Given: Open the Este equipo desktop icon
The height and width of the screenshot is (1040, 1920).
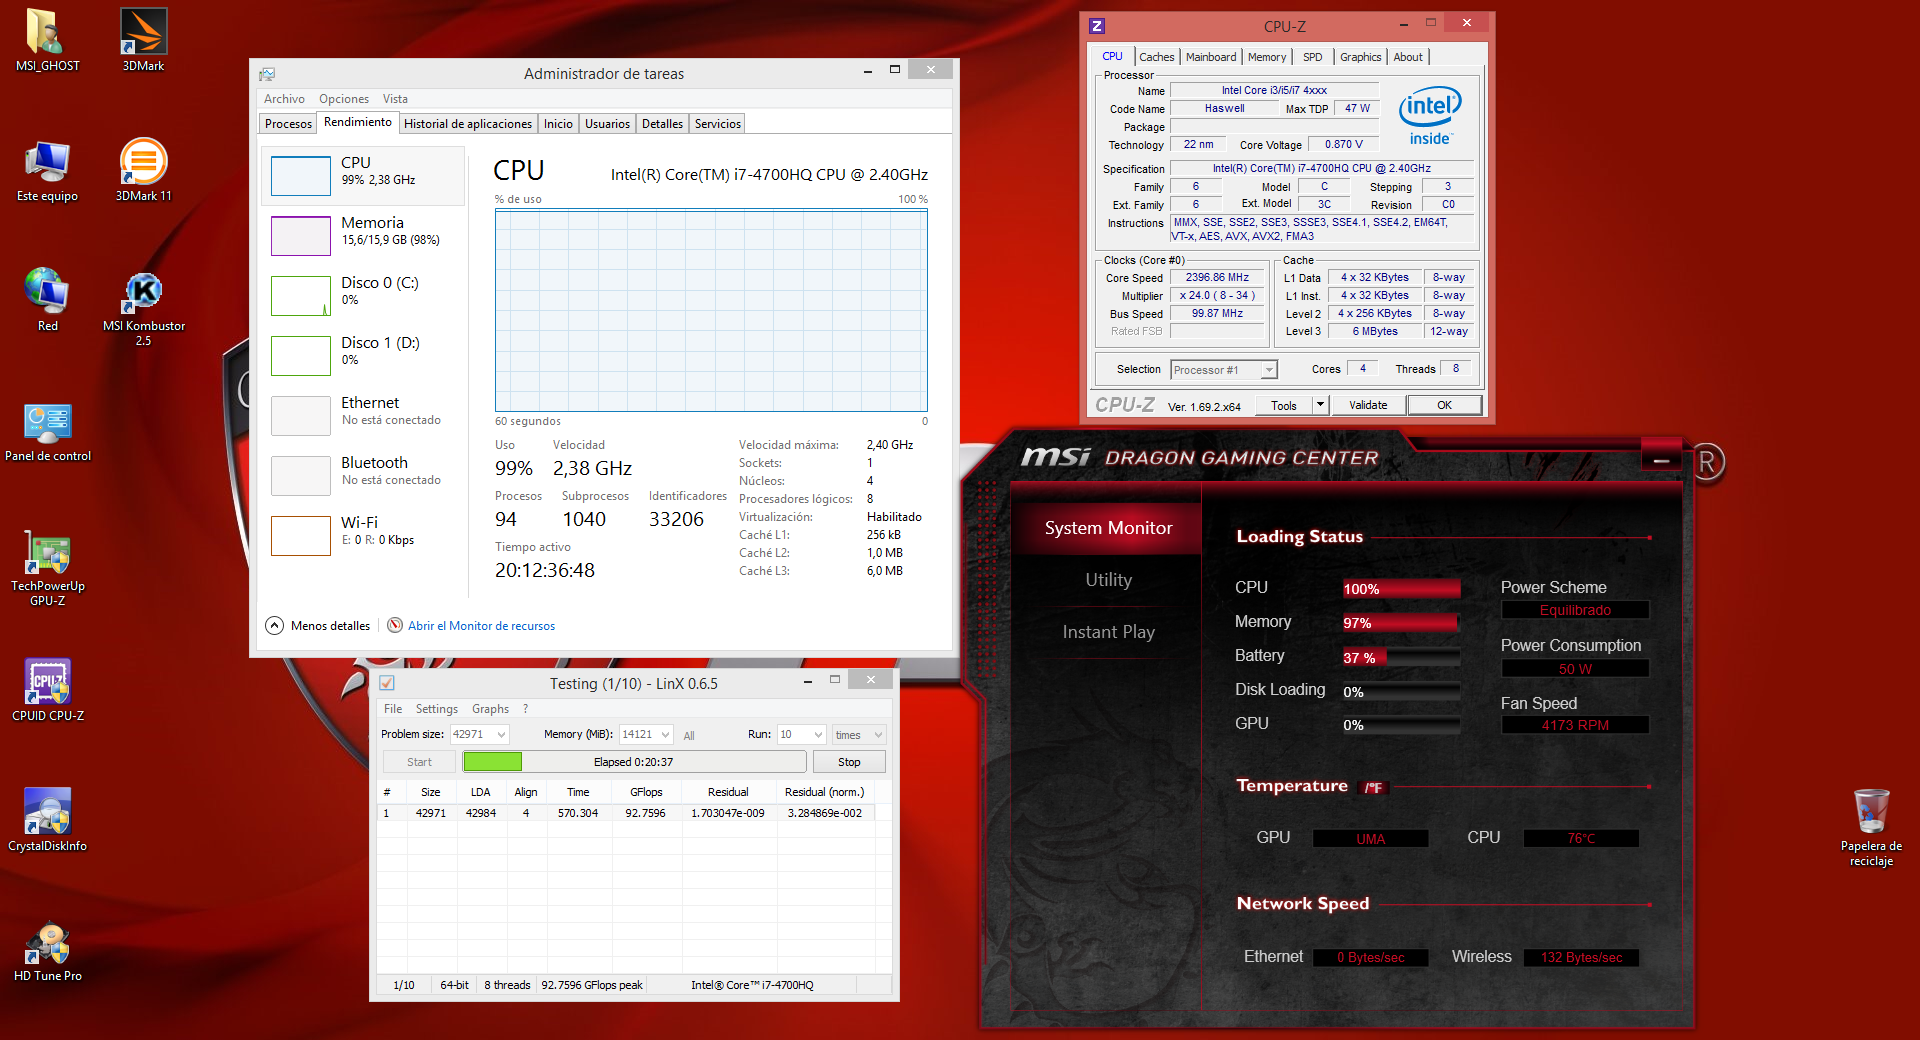Looking at the screenshot, I should pyautogui.click(x=47, y=170).
